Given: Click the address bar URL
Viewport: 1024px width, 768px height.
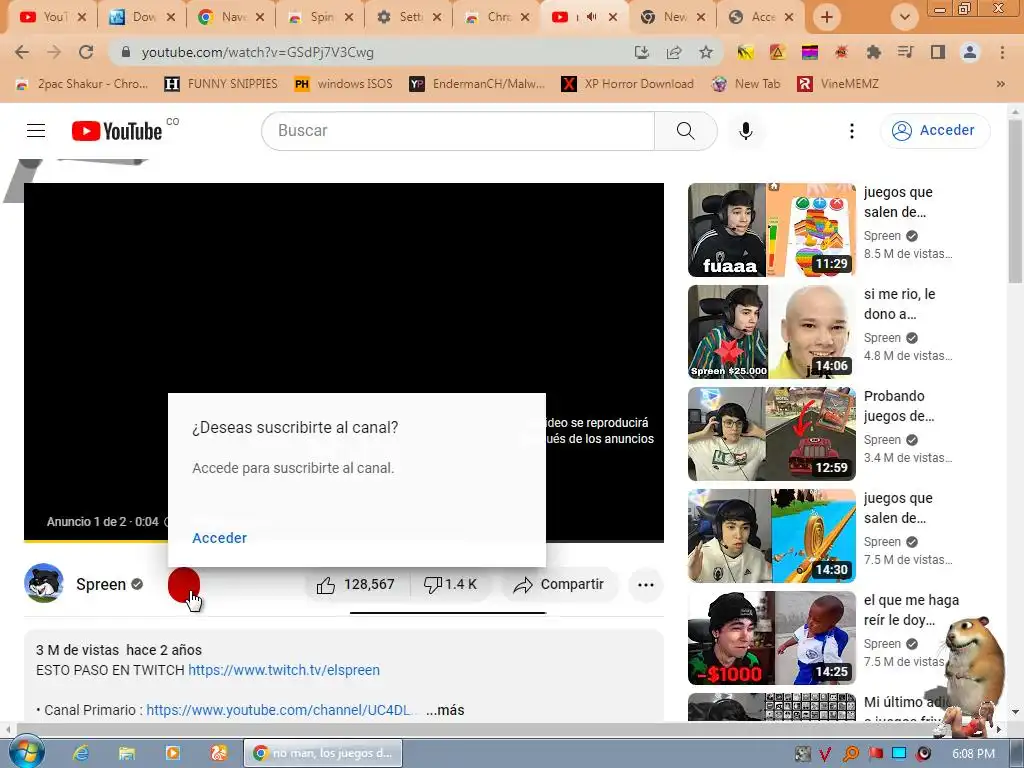Looking at the screenshot, I should (x=258, y=52).
